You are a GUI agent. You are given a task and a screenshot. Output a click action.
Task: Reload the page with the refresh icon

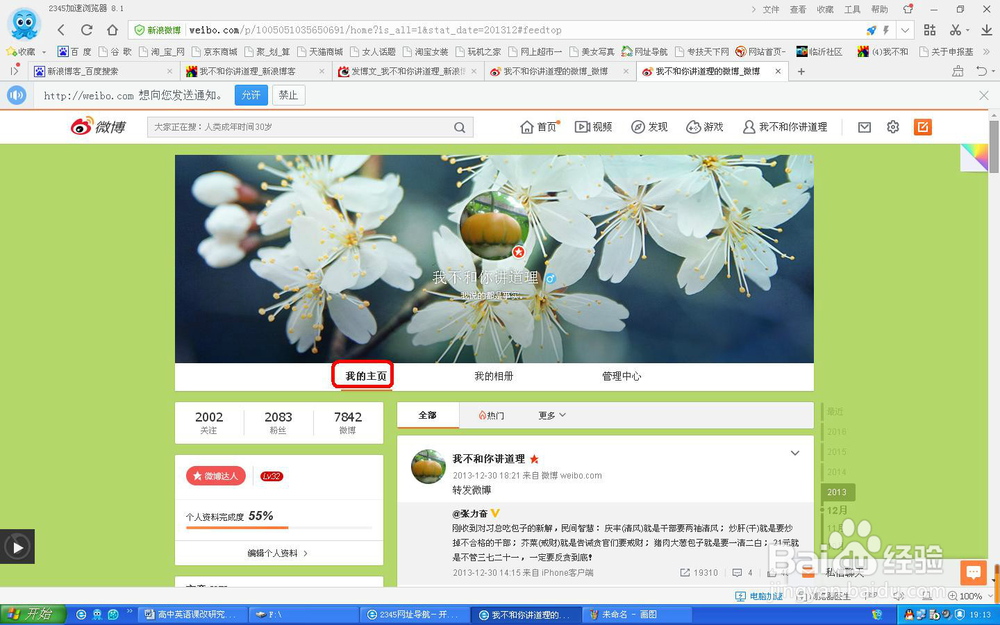[x=87, y=30]
